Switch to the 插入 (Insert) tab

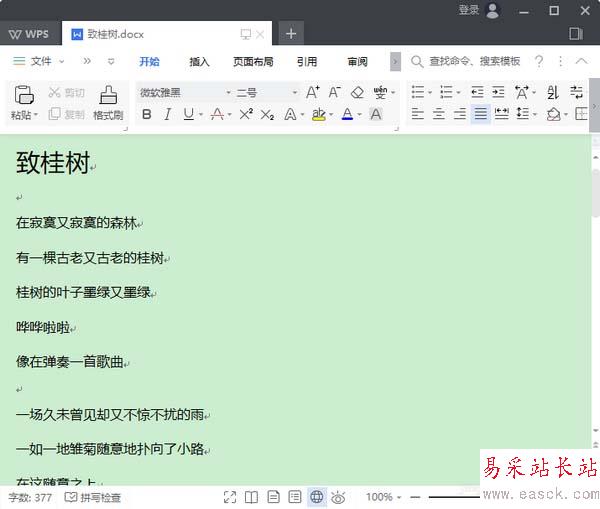(x=199, y=61)
